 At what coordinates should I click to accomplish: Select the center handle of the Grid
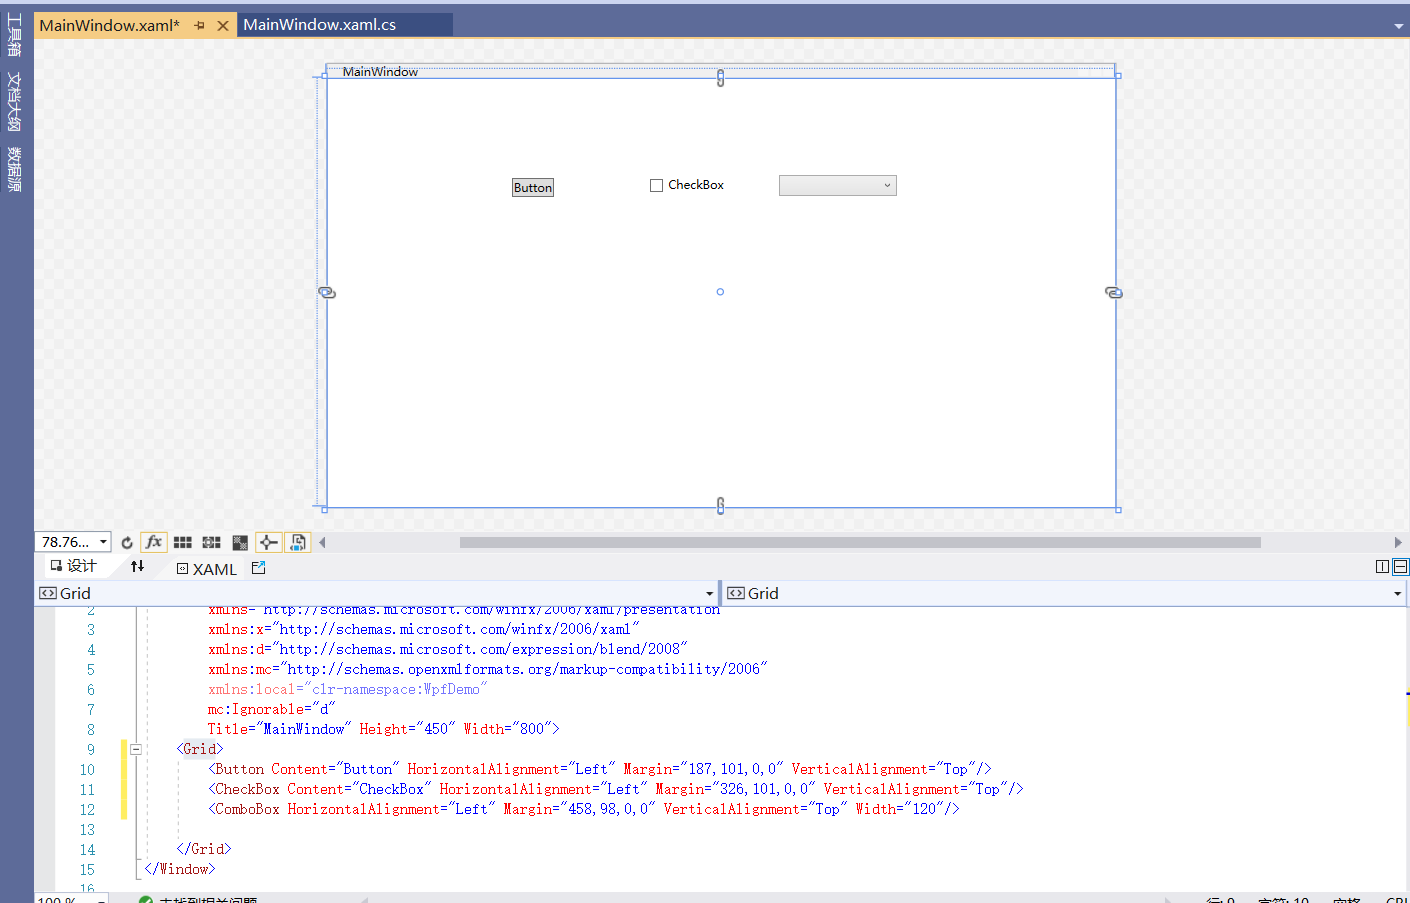pos(720,292)
